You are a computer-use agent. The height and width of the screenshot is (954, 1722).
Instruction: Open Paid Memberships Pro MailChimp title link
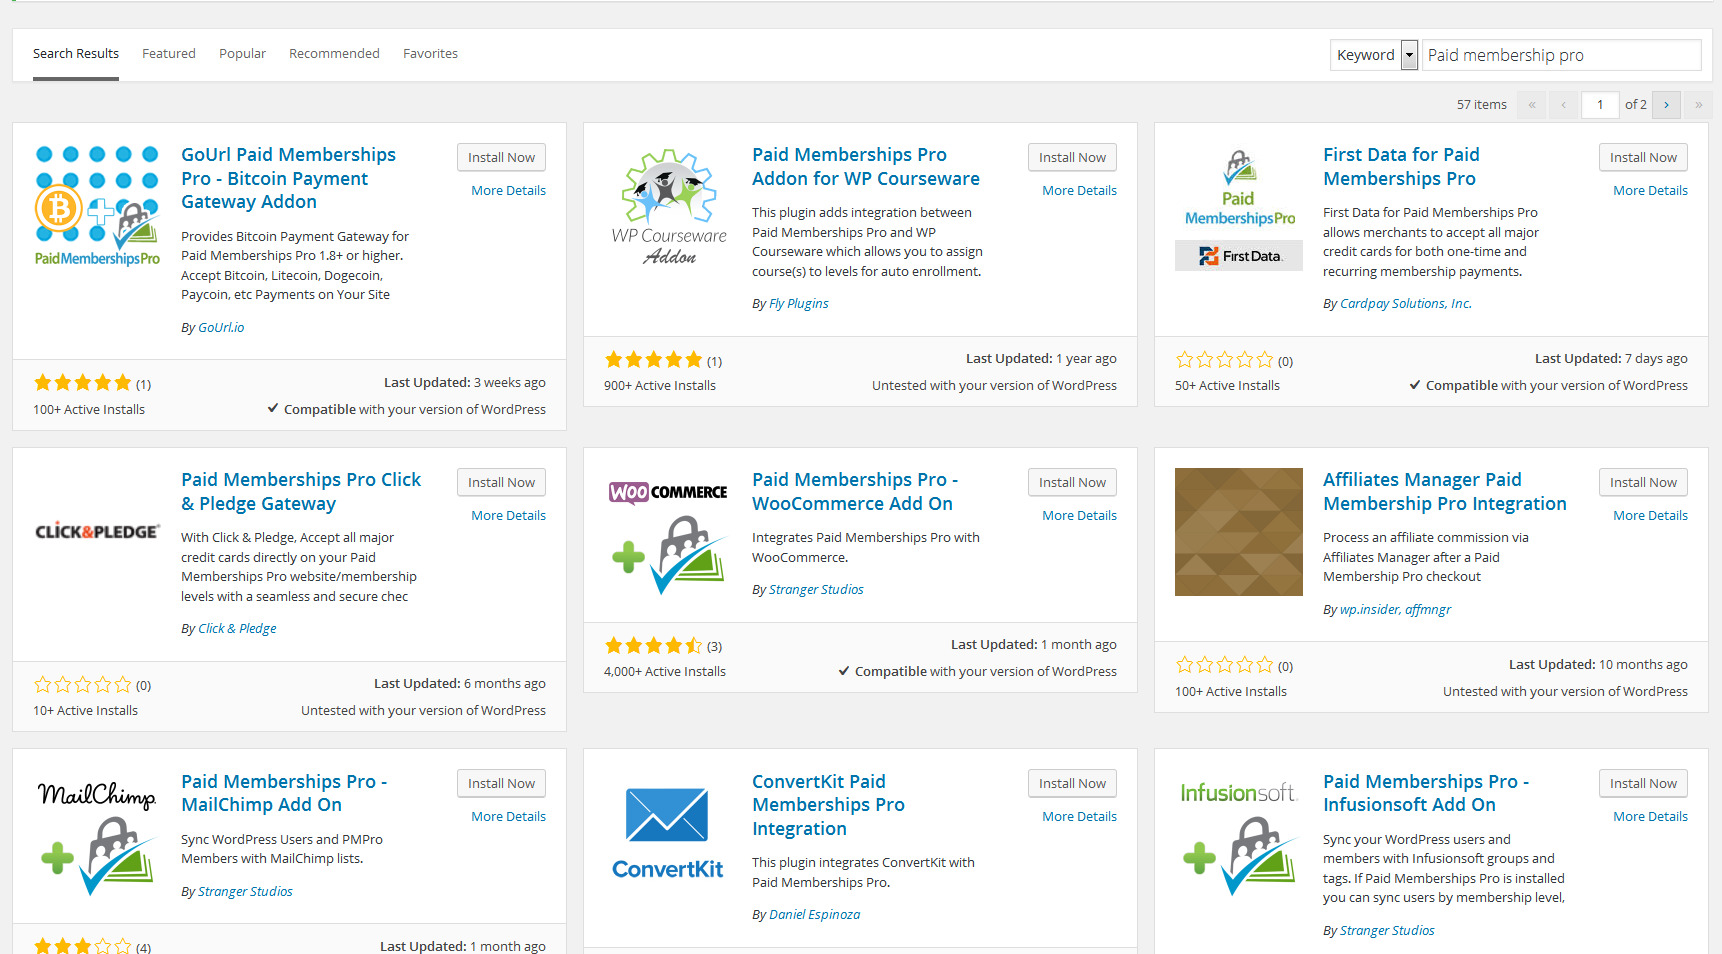click(x=284, y=793)
